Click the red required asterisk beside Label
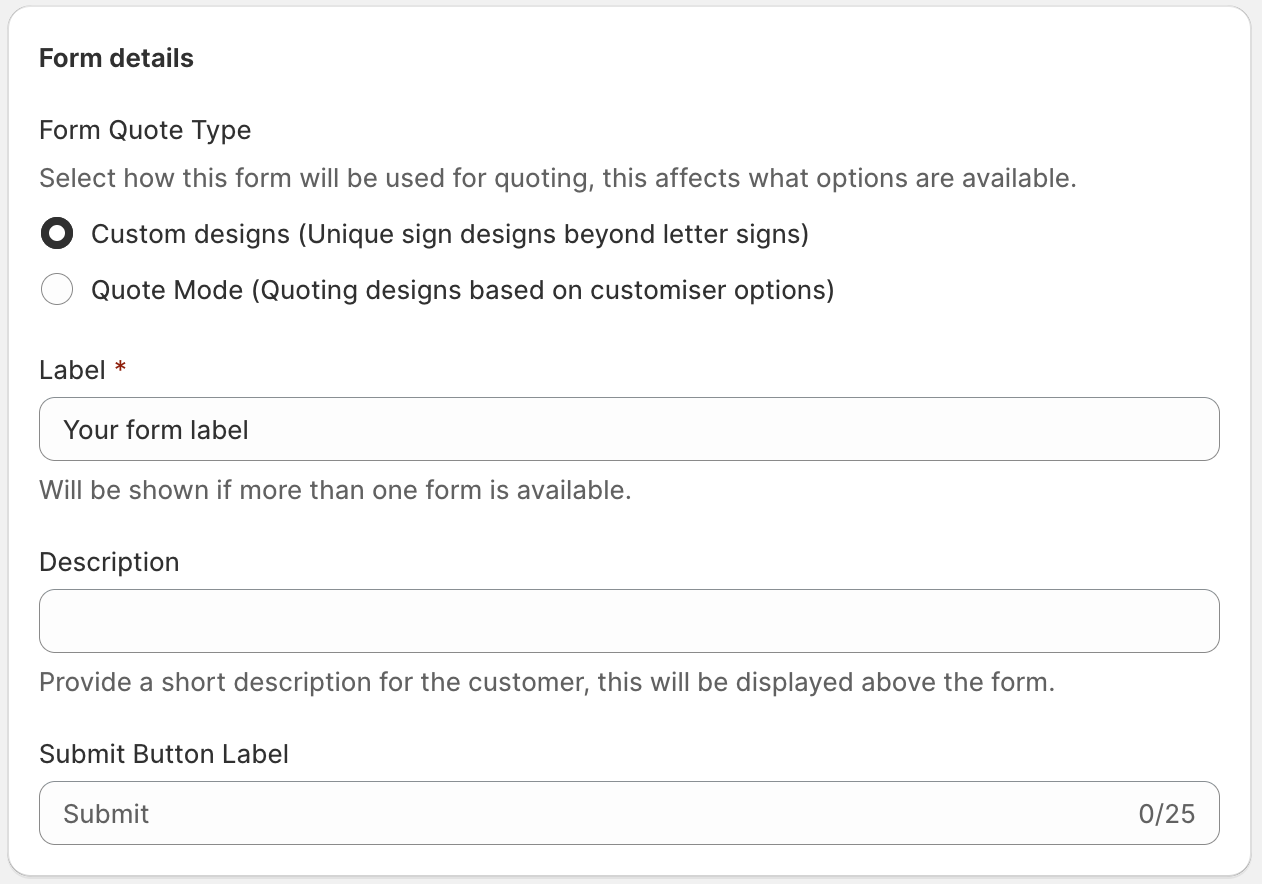The image size is (1262, 884). point(120,369)
